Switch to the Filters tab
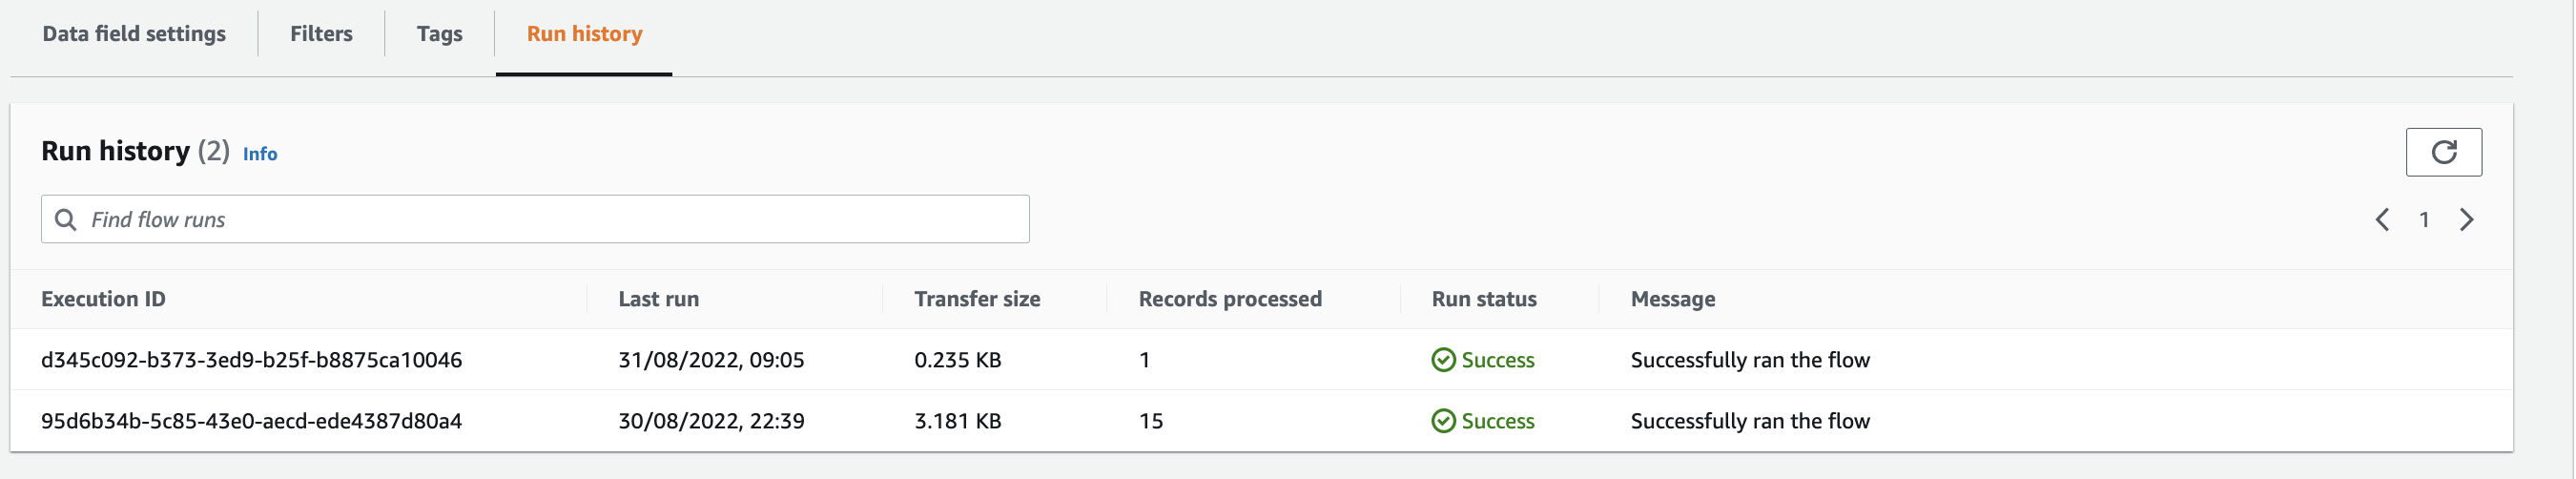This screenshot has height=479, width=2576. pyautogui.click(x=321, y=34)
